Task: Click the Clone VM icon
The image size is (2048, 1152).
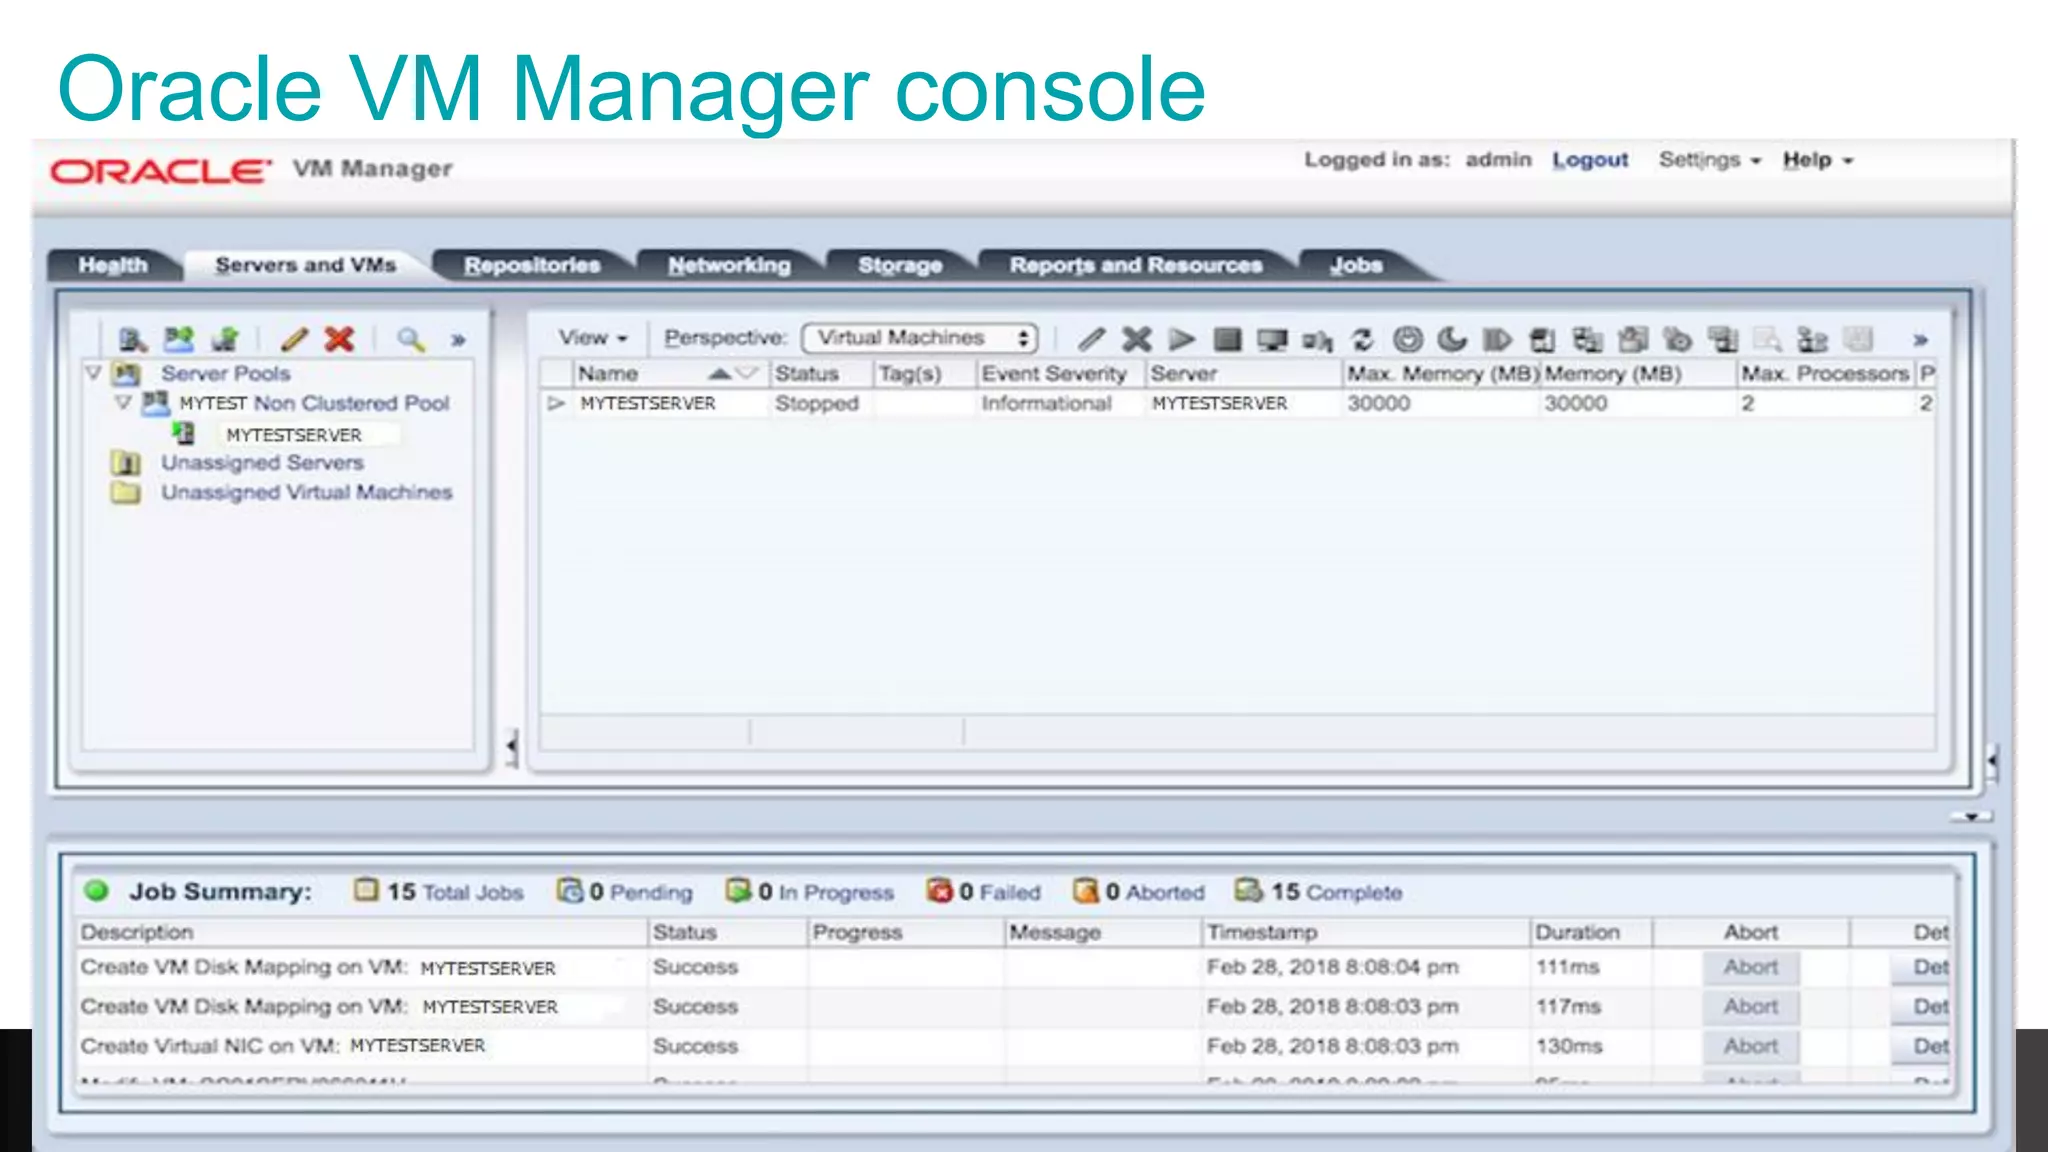Action: tap(1587, 339)
